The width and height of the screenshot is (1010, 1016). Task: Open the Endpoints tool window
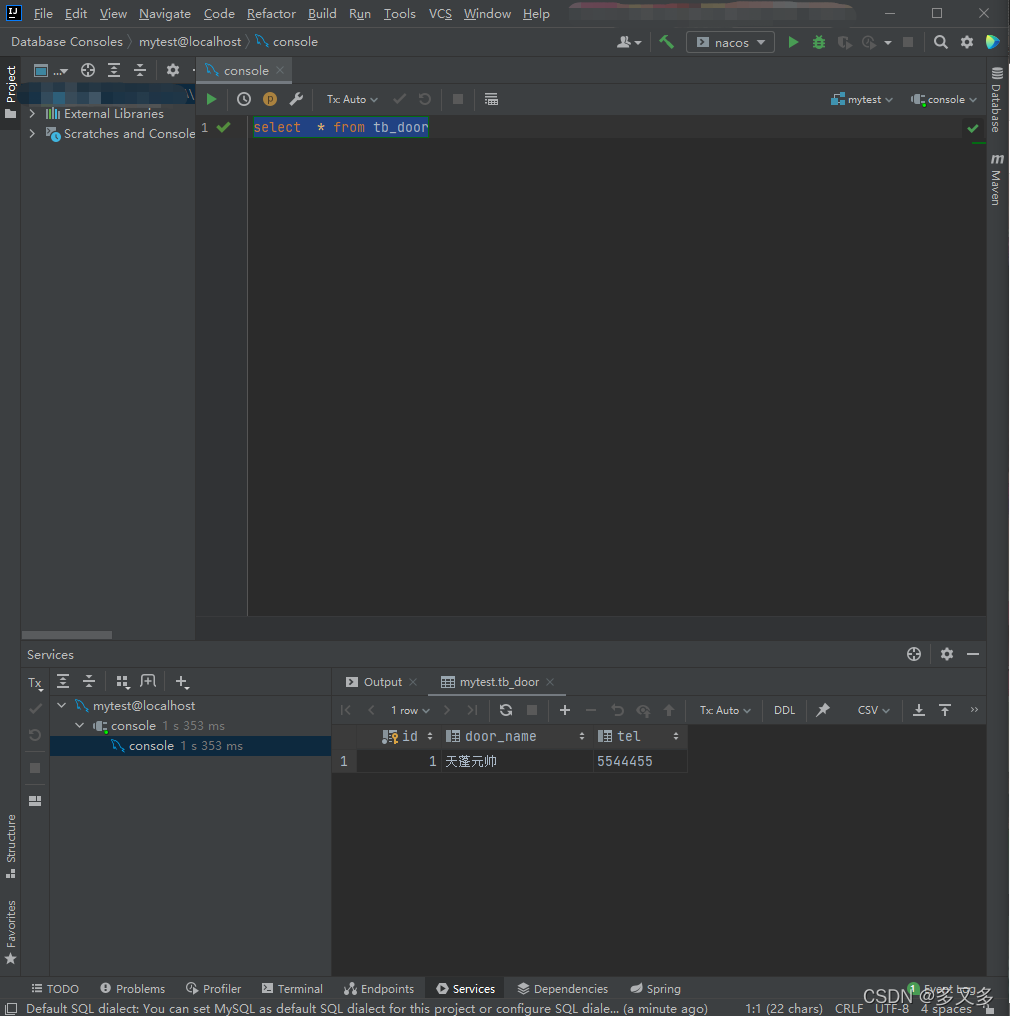pyautogui.click(x=379, y=988)
